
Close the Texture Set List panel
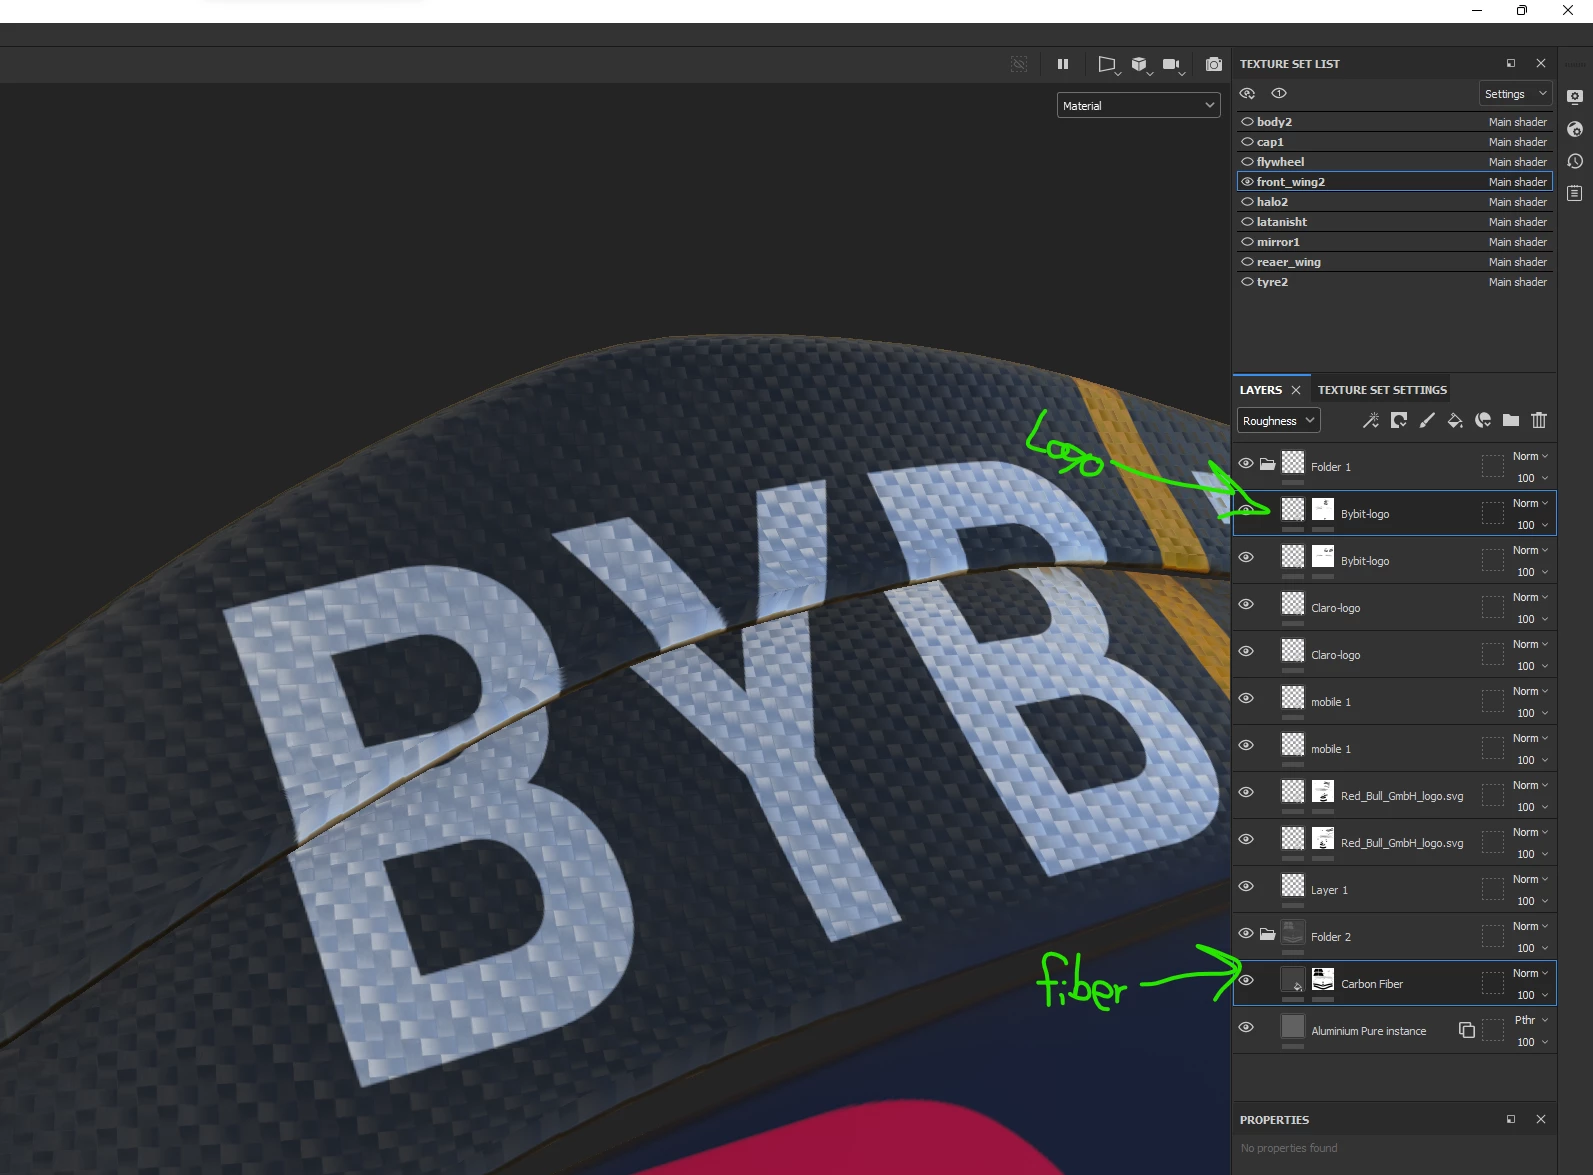coord(1541,63)
